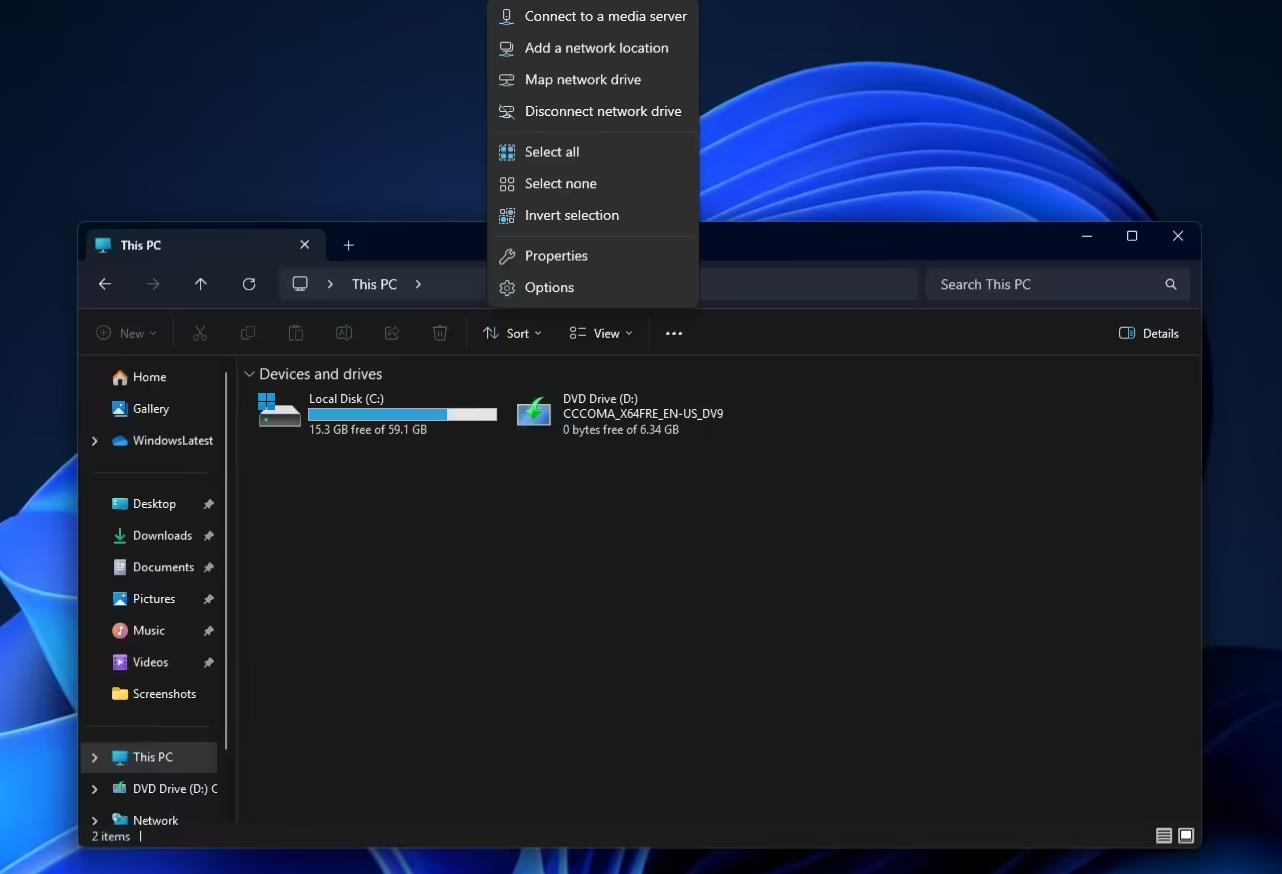Click the search magnifier icon
Viewport: 1282px width, 874px height.
click(1171, 284)
